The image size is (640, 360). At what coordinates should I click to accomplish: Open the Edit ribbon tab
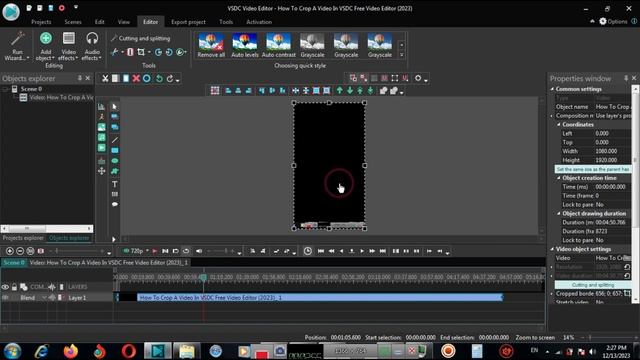coord(100,22)
